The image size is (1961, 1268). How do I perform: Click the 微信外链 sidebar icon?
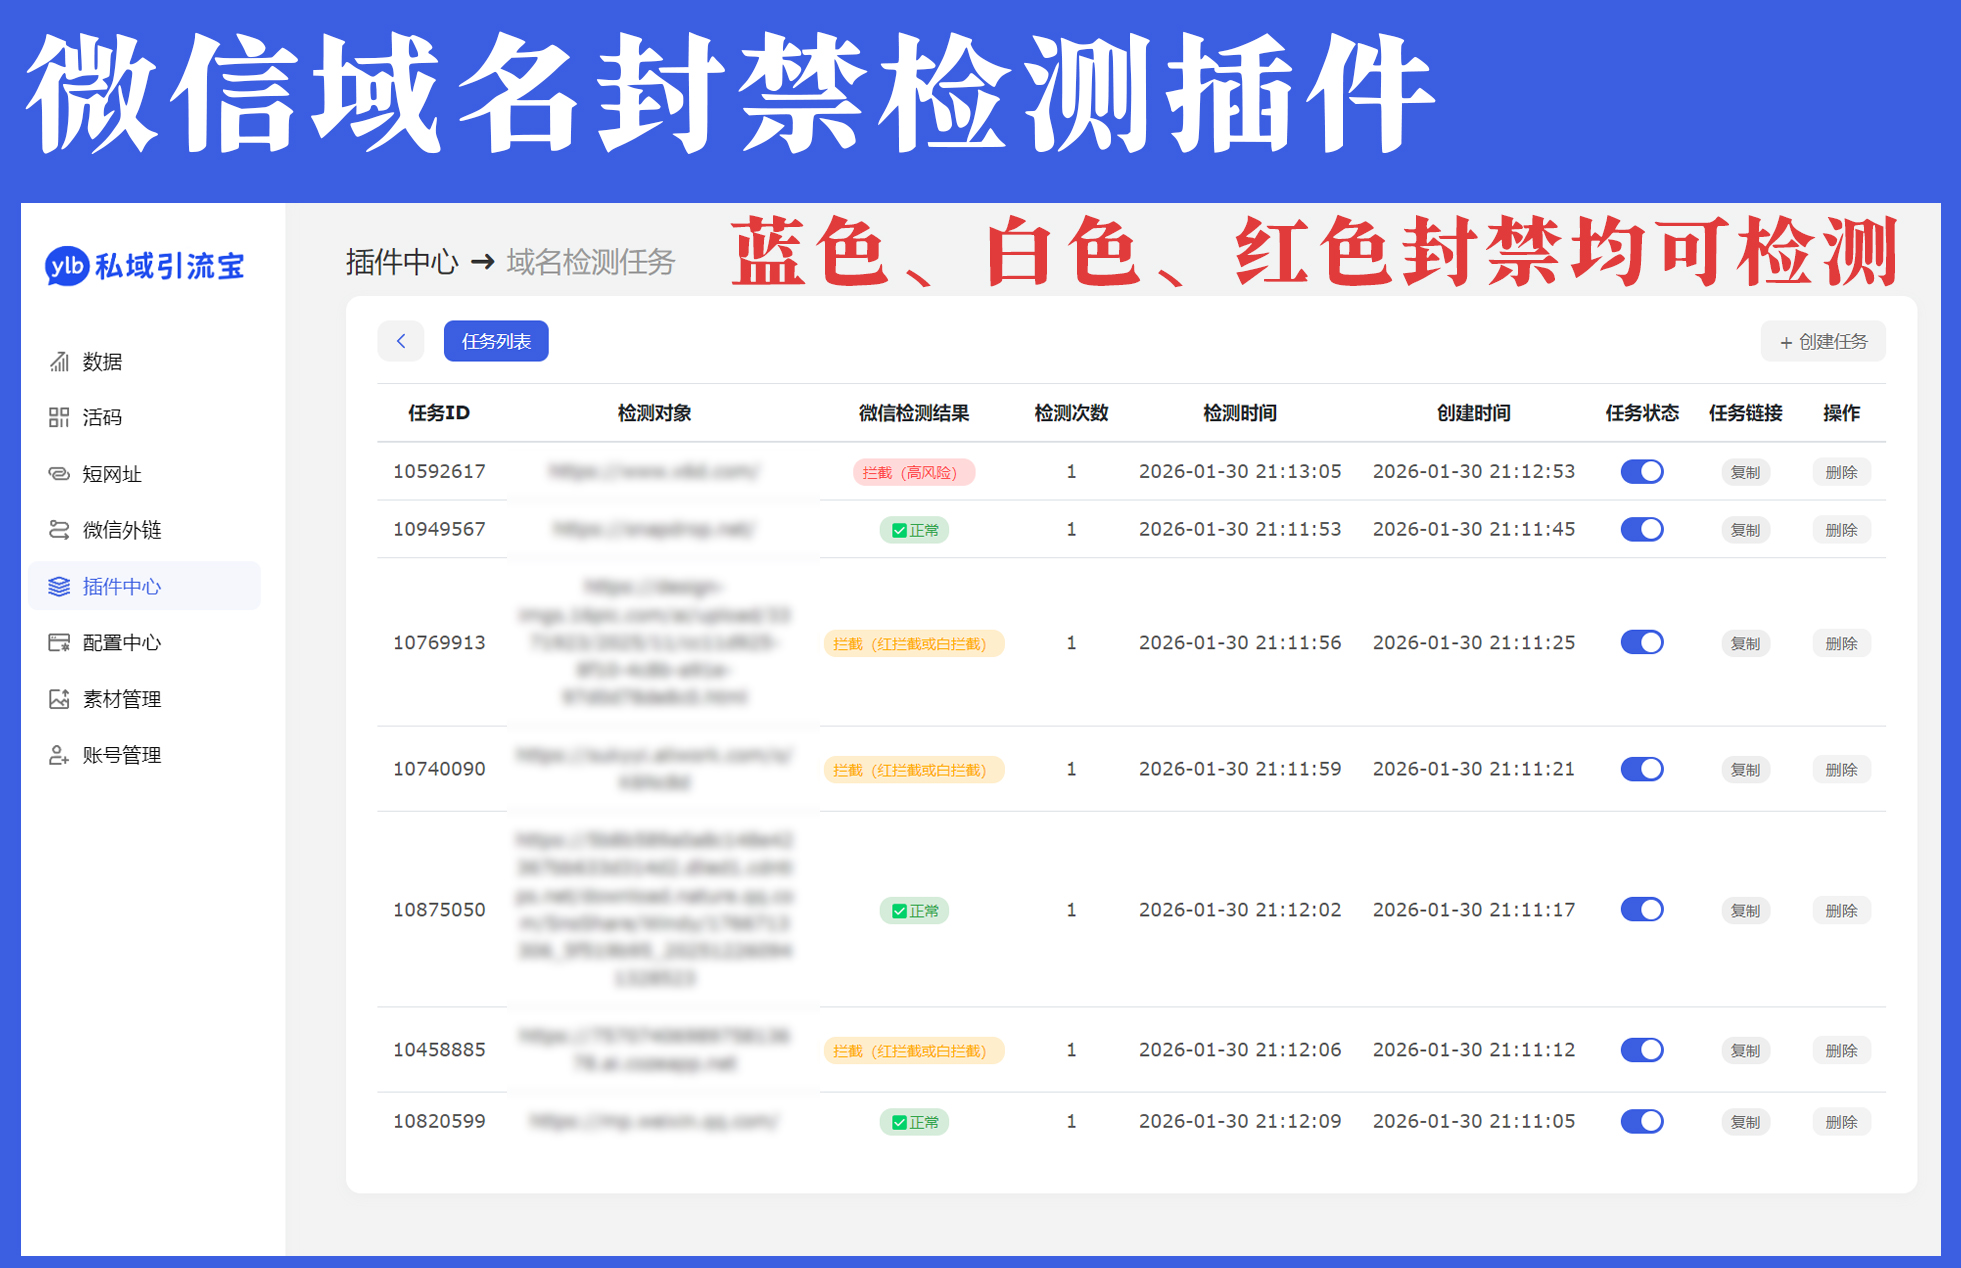pos(59,530)
